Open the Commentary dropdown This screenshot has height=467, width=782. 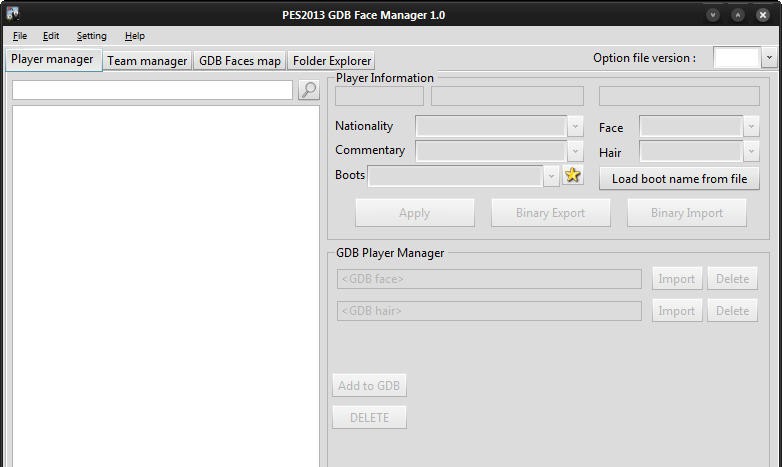pyautogui.click(x=575, y=151)
